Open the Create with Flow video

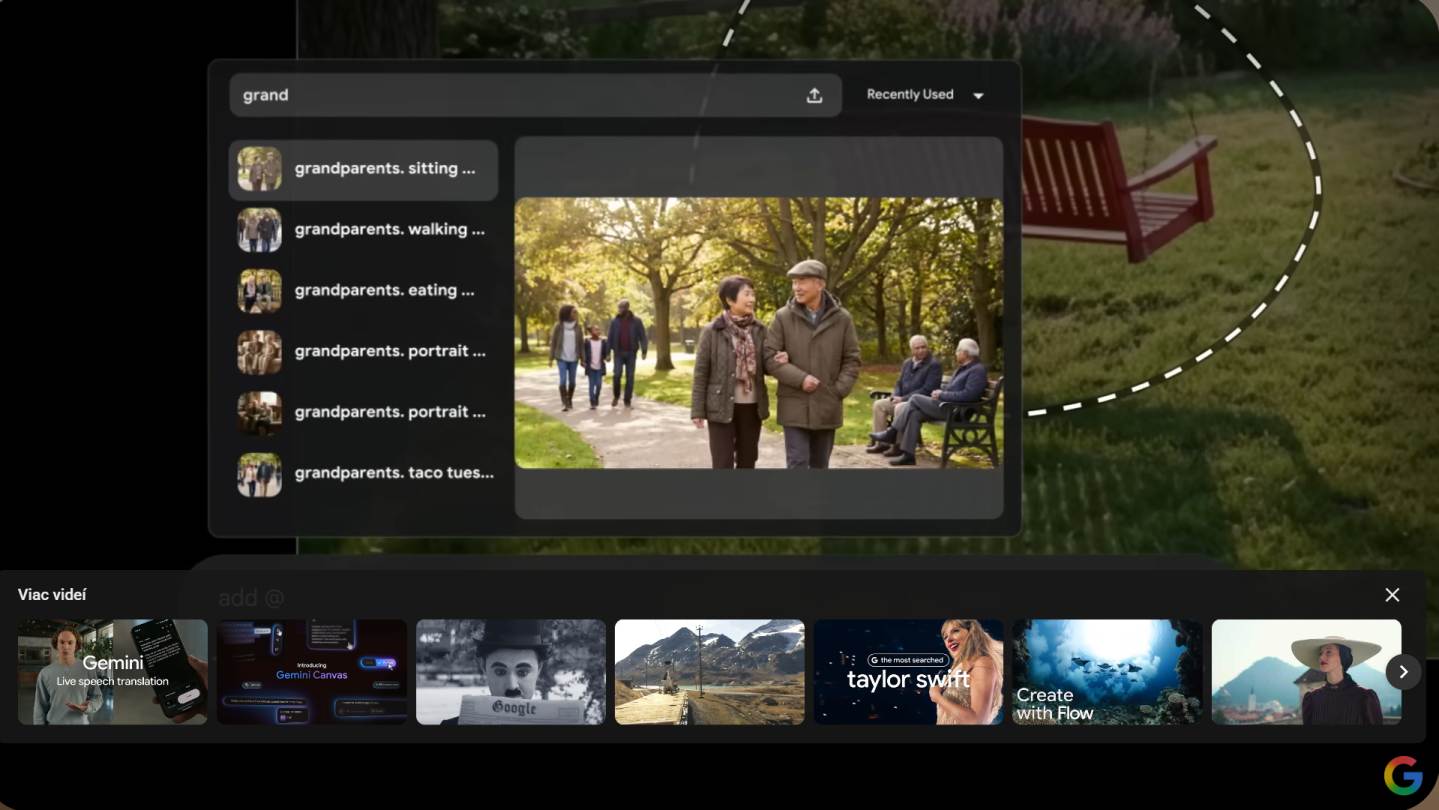pyautogui.click(x=1107, y=671)
